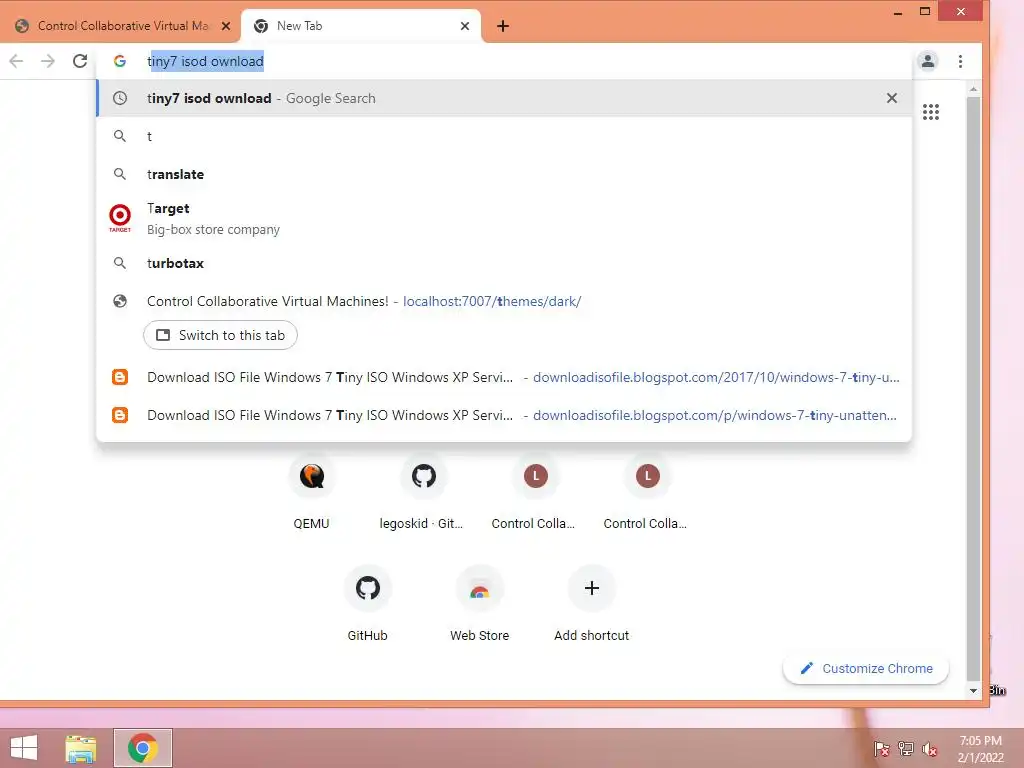Open the Chrome profile avatar icon
Screen dimensions: 1024x768
tap(927, 61)
